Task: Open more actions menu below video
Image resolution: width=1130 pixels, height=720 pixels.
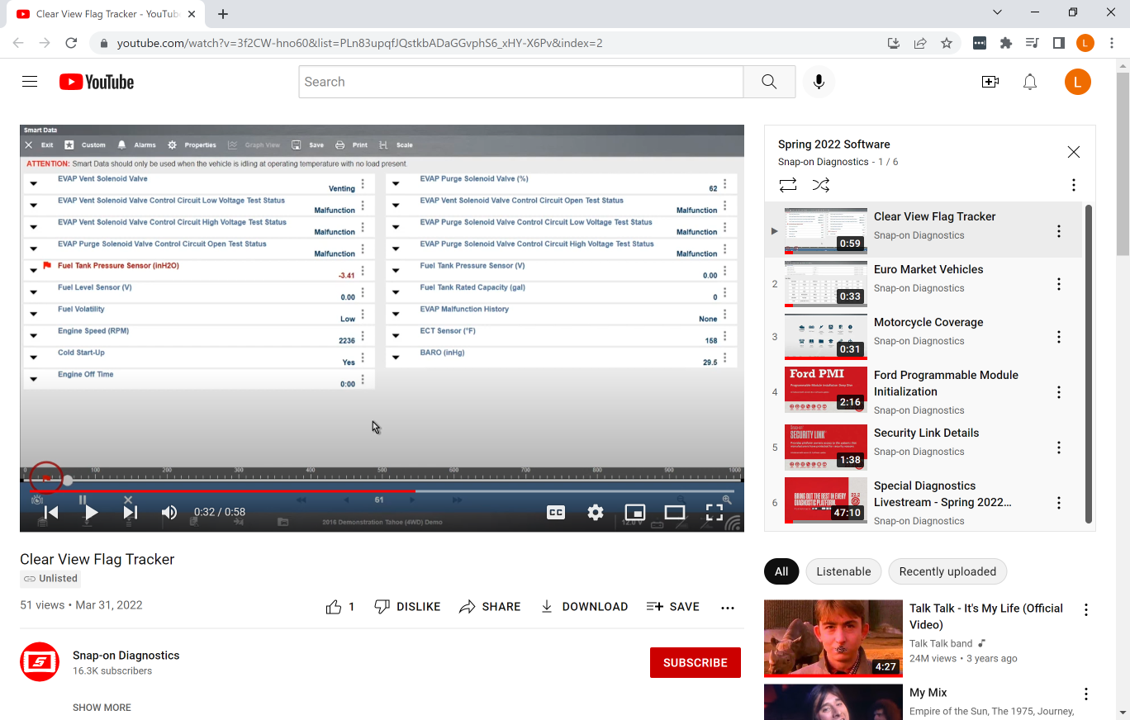Action: (727, 607)
